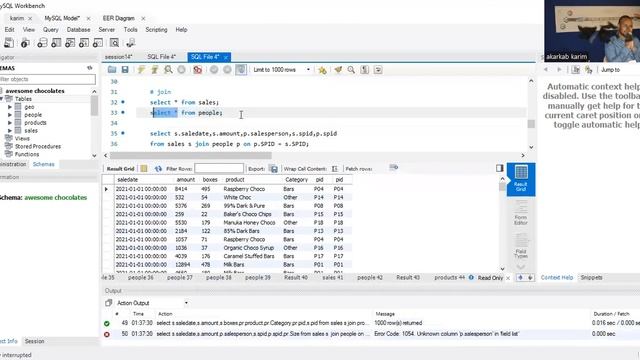Switch to the EER Diagram tab
The image size is (640, 360).
118,18
